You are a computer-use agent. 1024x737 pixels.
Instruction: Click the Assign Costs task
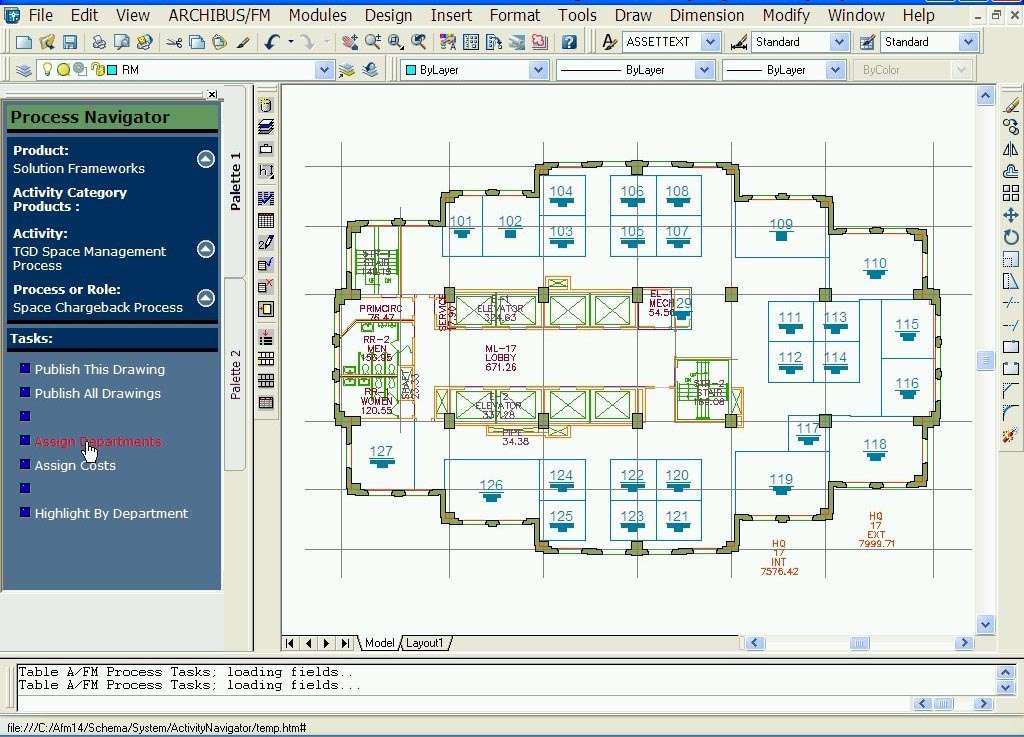tap(75, 465)
